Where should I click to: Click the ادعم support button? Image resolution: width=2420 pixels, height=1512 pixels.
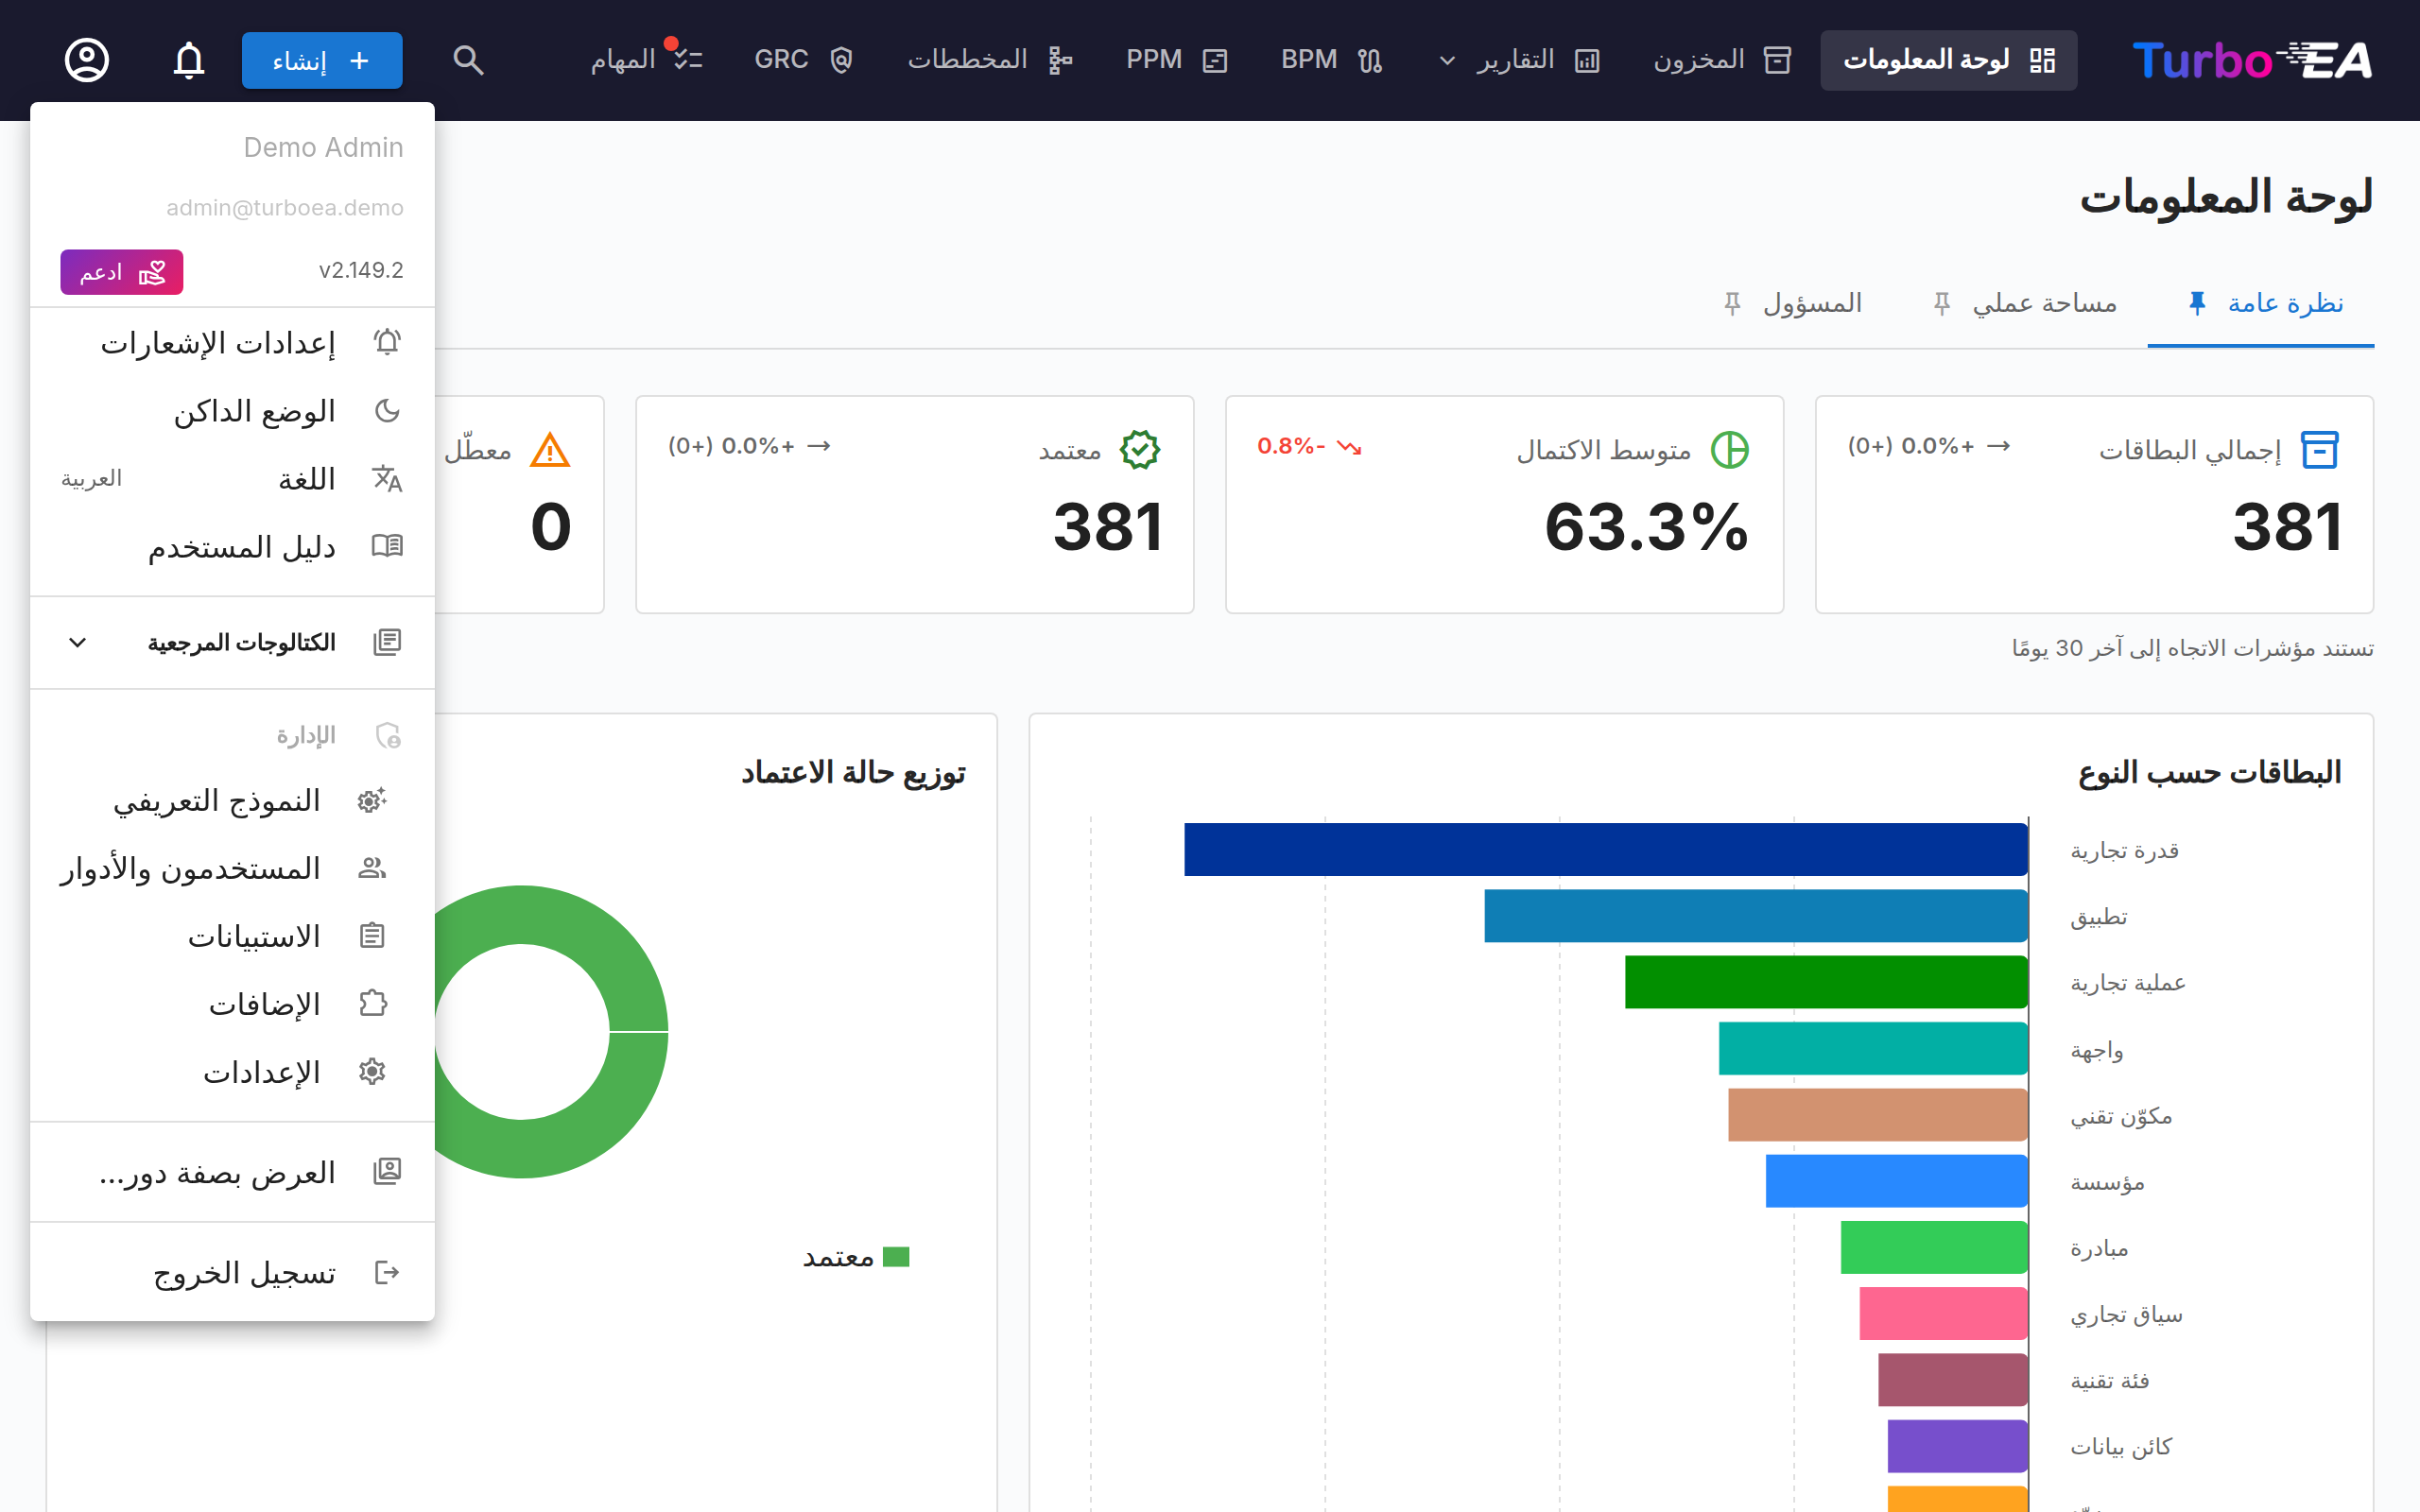point(122,271)
